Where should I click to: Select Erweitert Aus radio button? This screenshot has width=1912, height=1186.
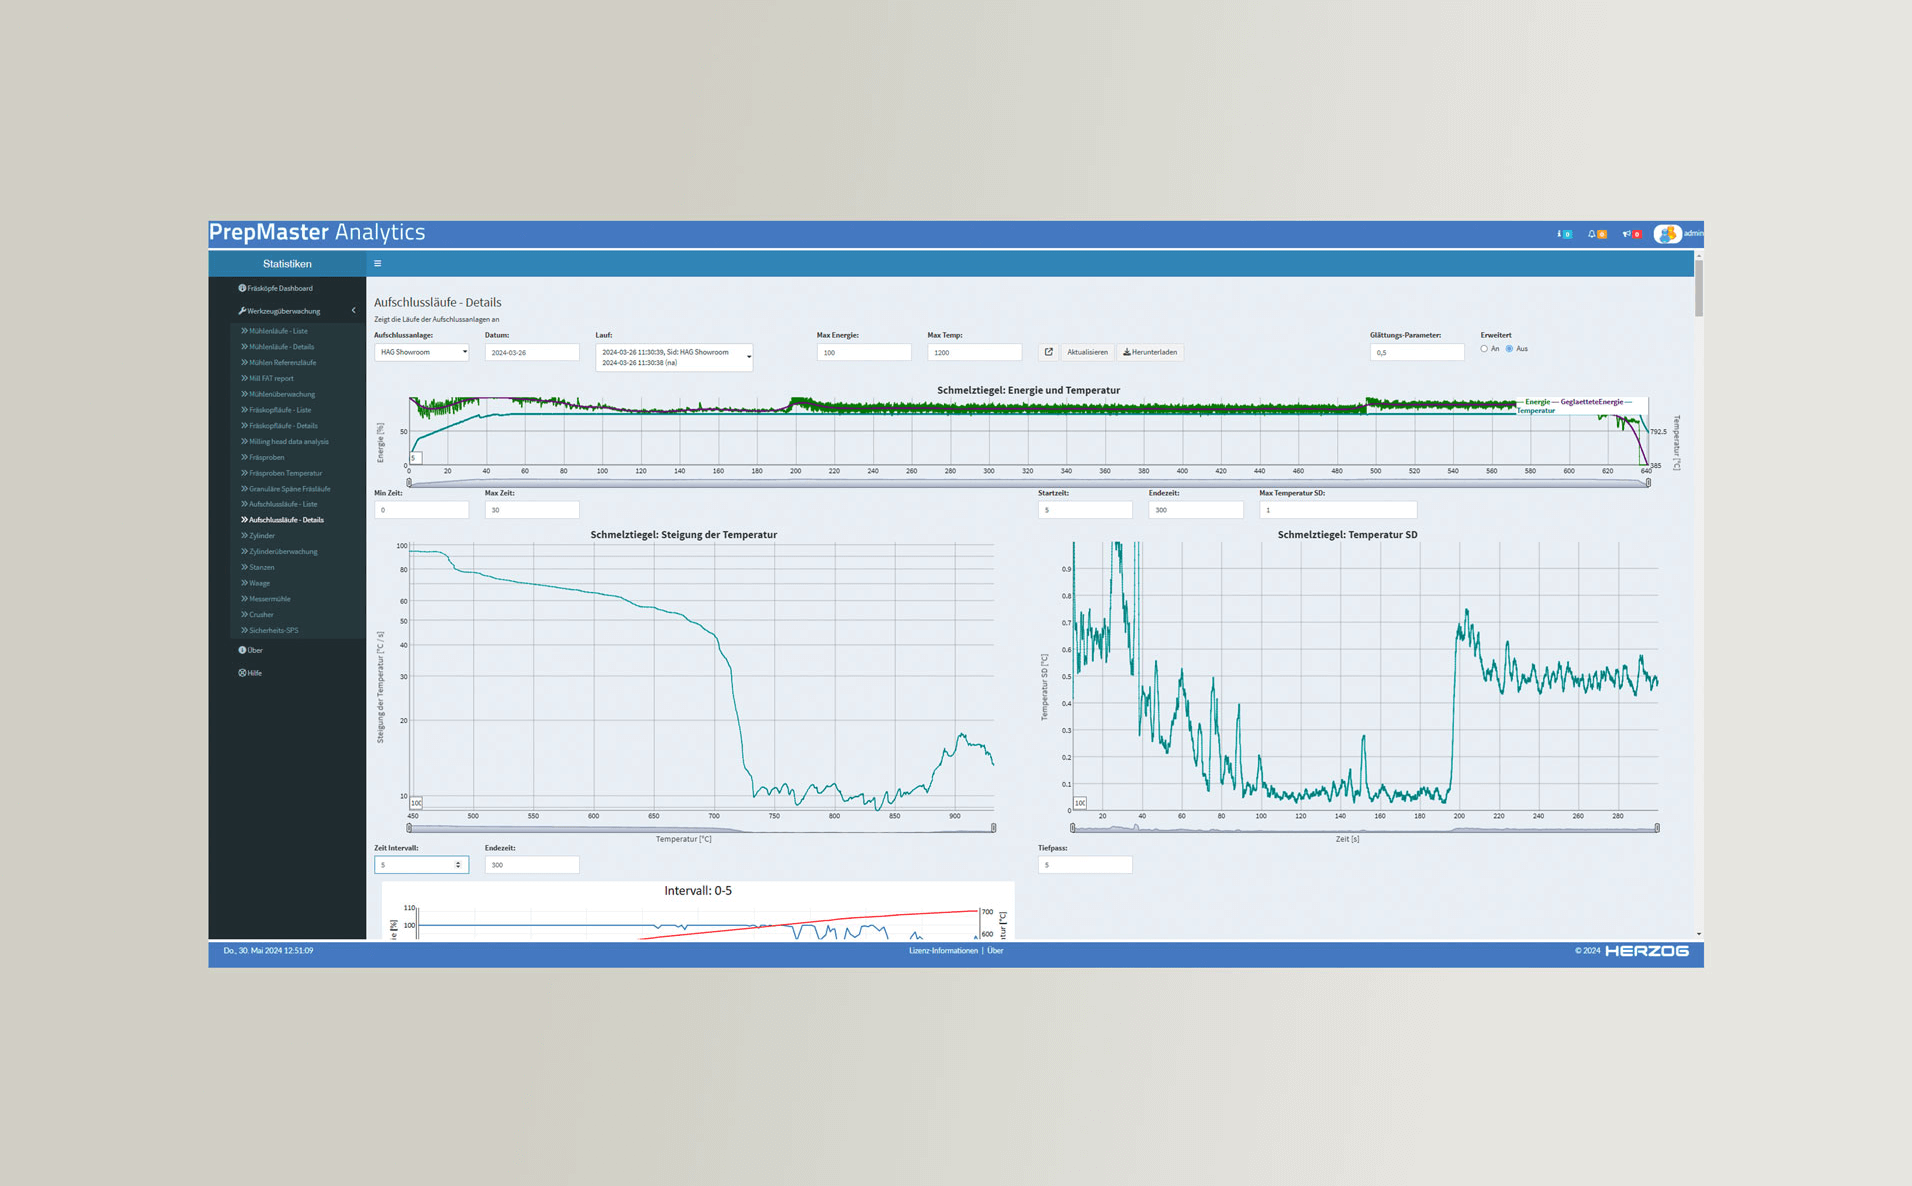tap(1509, 349)
